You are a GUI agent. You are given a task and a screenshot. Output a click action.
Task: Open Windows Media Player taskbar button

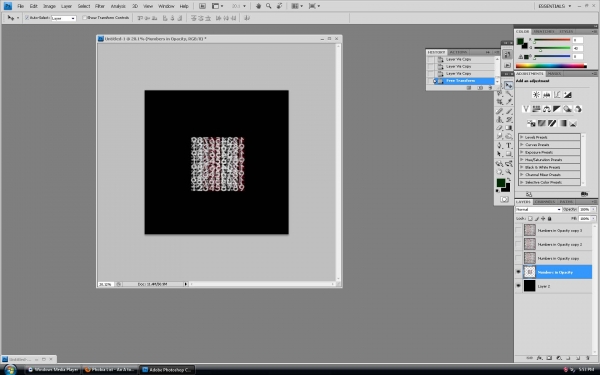(54, 370)
